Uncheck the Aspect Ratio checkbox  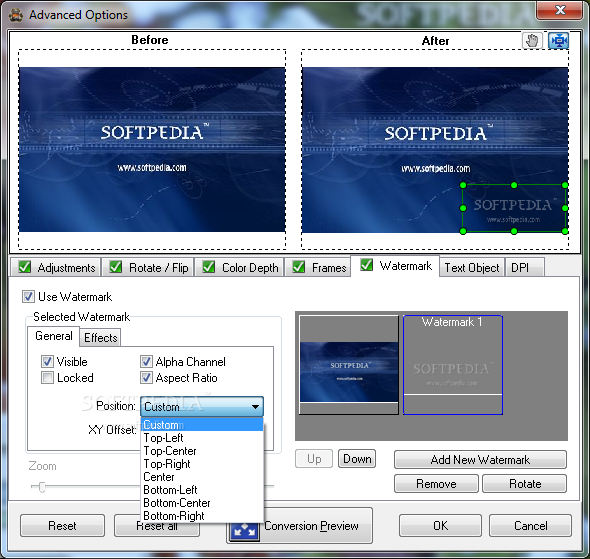pyautogui.click(x=146, y=378)
